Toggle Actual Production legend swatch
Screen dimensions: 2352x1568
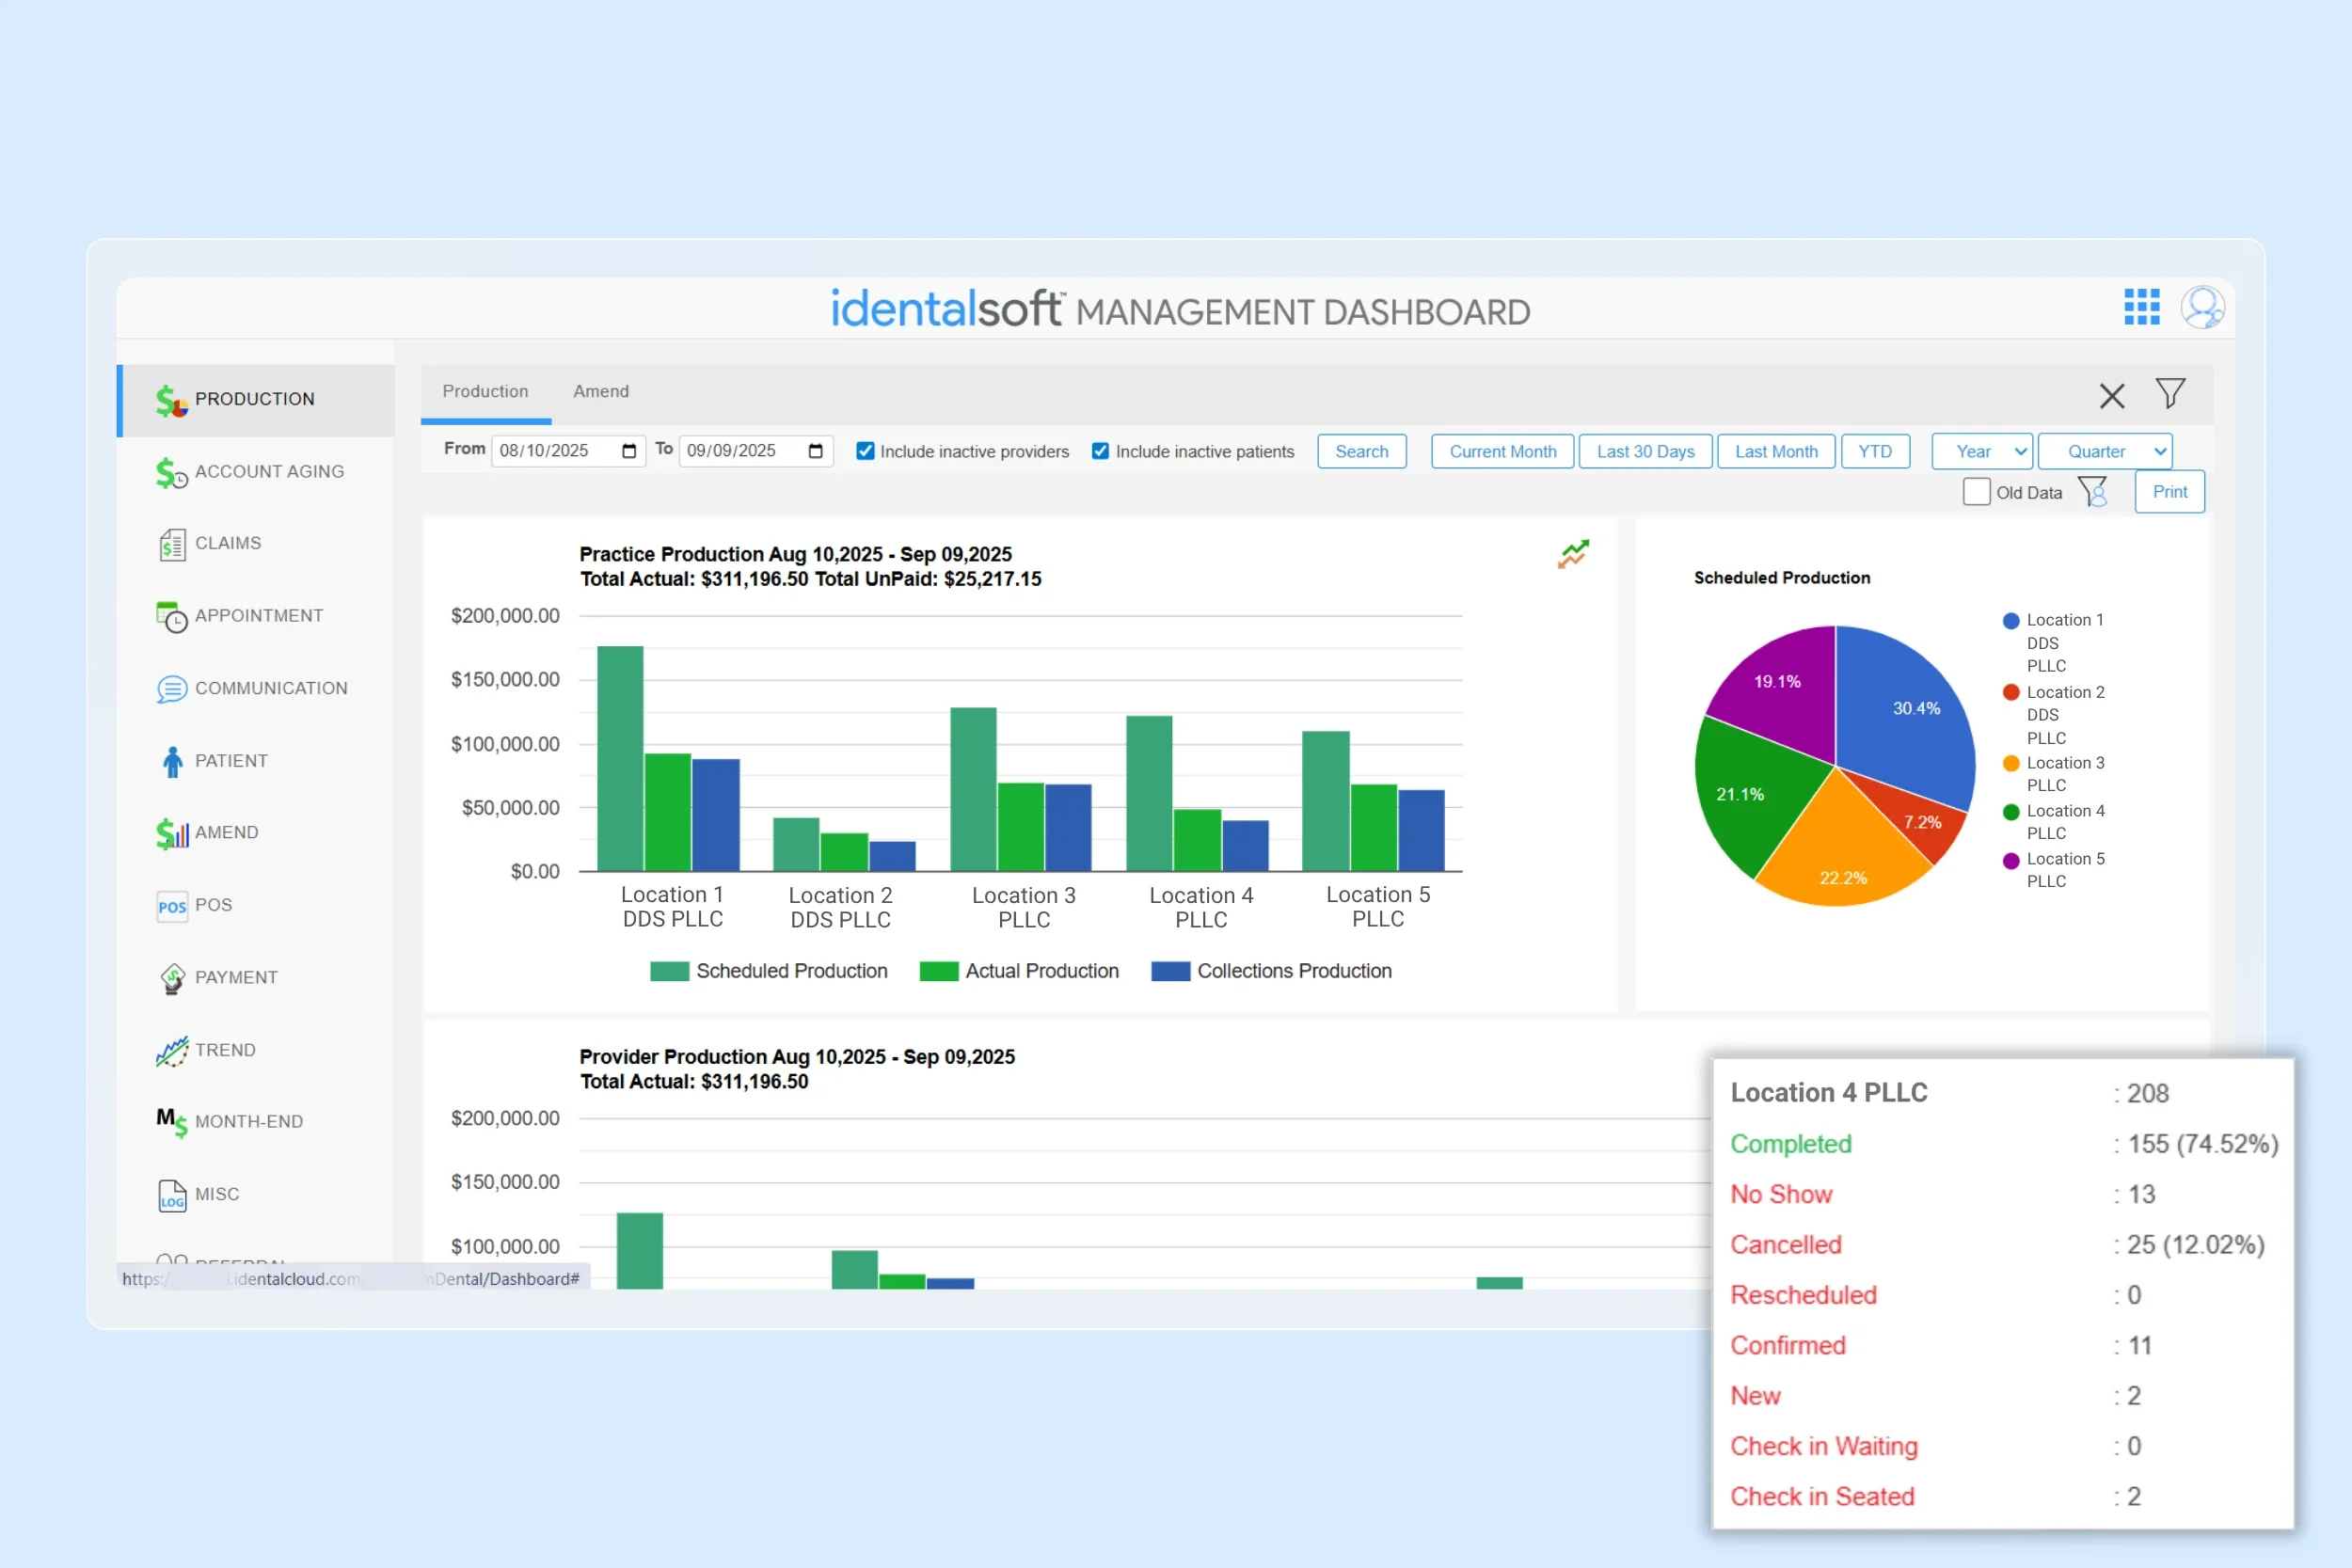tap(938, 971)
